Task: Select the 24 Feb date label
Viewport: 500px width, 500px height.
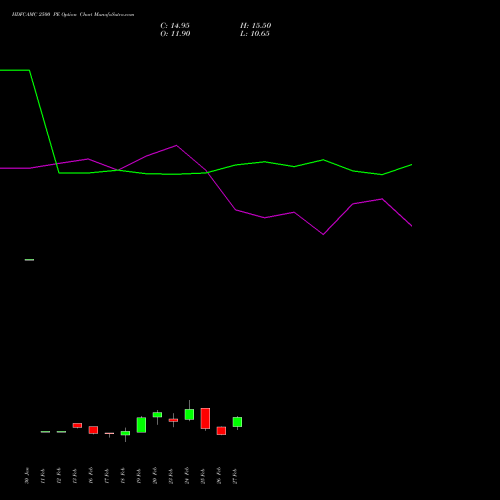Action: (187, 476)
